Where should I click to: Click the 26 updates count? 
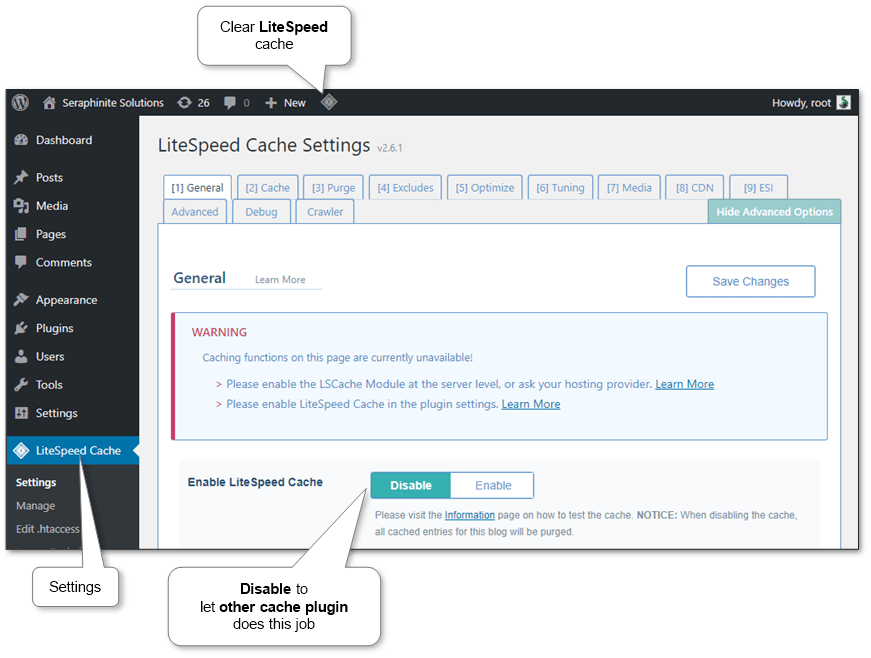coord(204,103)
